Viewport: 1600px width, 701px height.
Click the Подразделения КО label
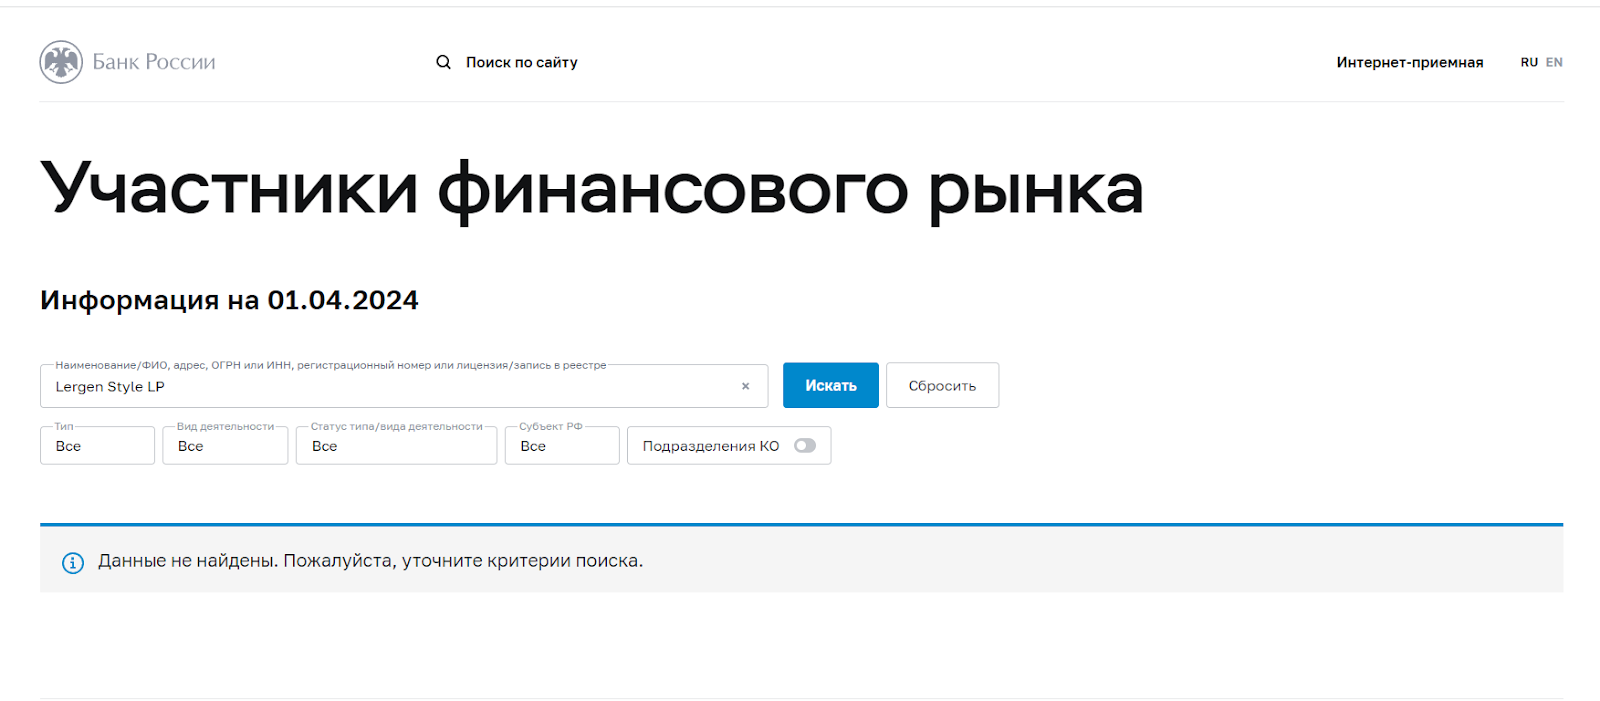pyautogui.click(x=711, y=446)
